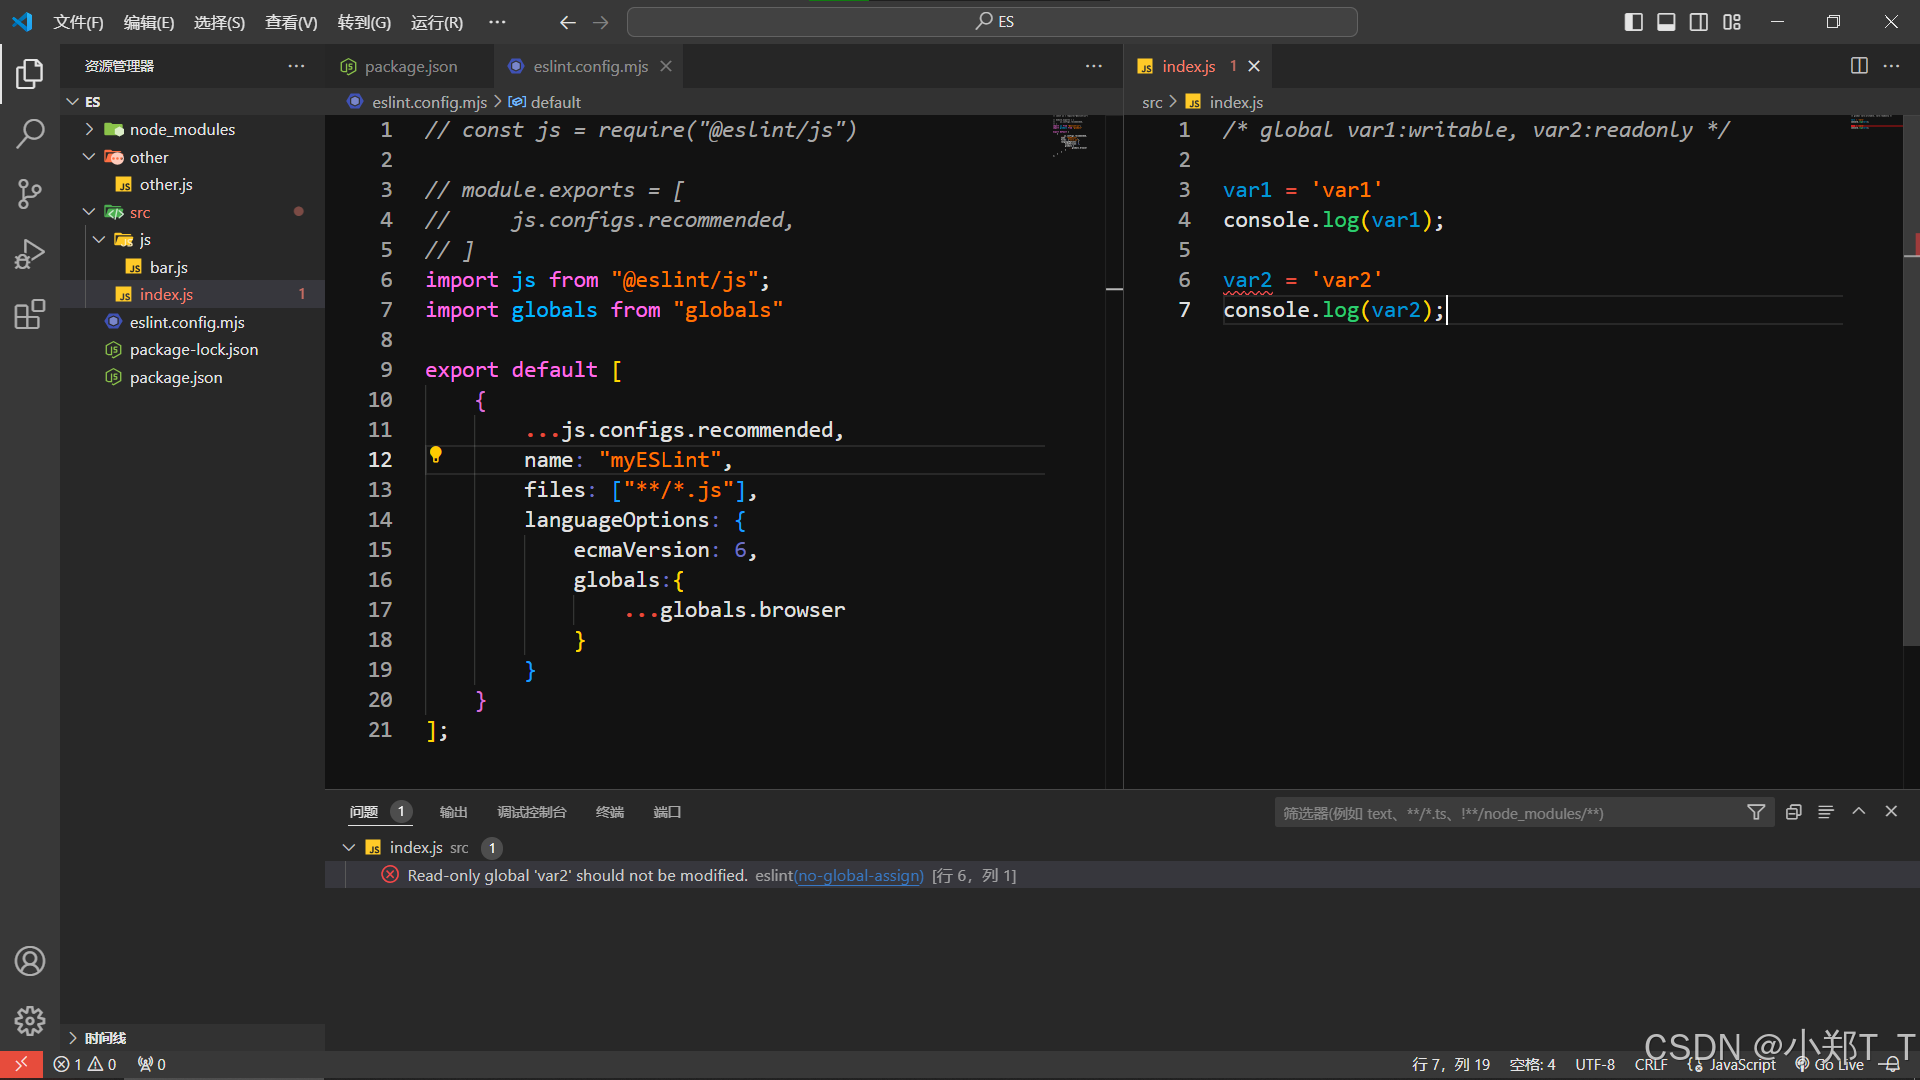Collapse the index.js problems group
This screenshot has height=1080, width=1920.
[x=349, y=847]
